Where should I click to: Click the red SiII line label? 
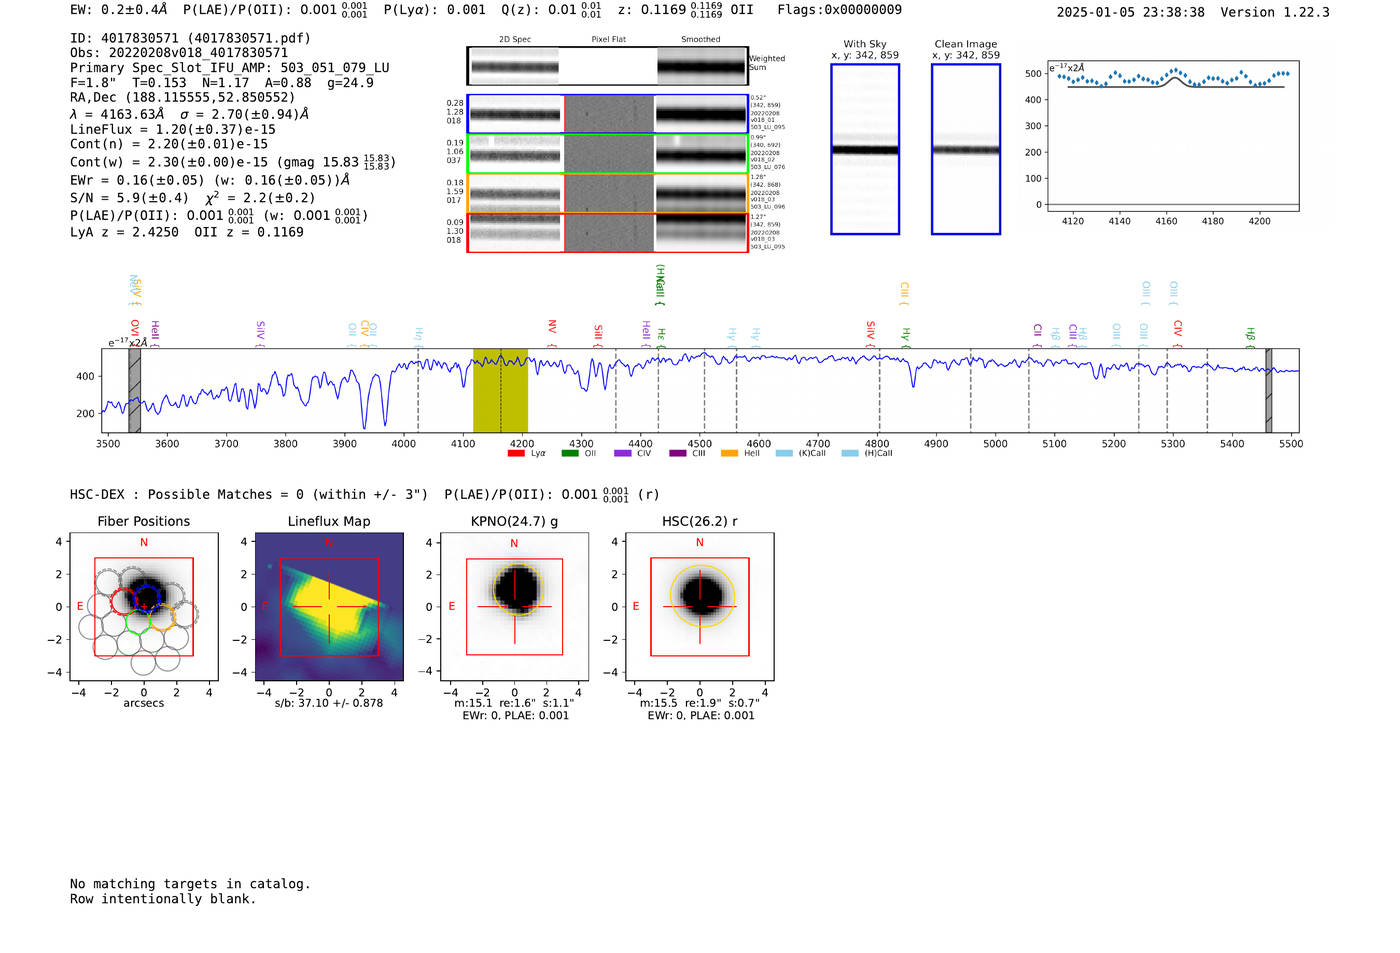click(598, 333)
